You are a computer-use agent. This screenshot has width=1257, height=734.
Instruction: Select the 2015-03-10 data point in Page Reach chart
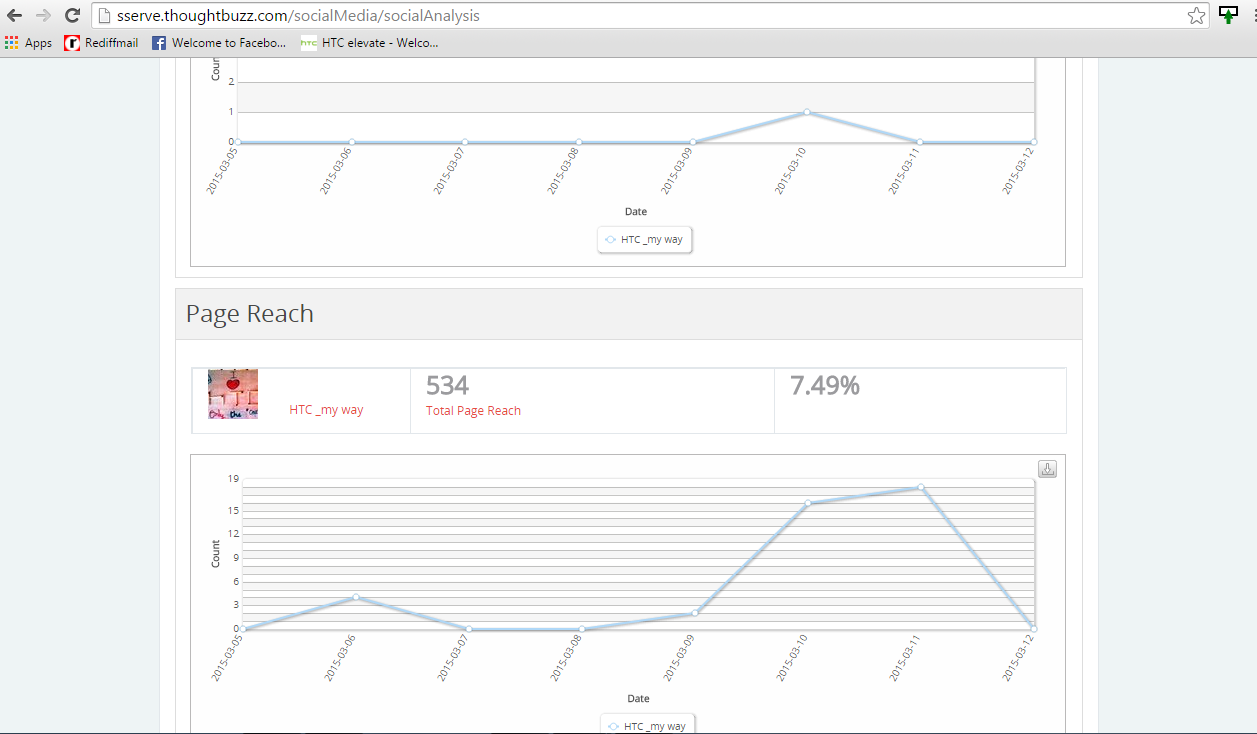(808, 503)
